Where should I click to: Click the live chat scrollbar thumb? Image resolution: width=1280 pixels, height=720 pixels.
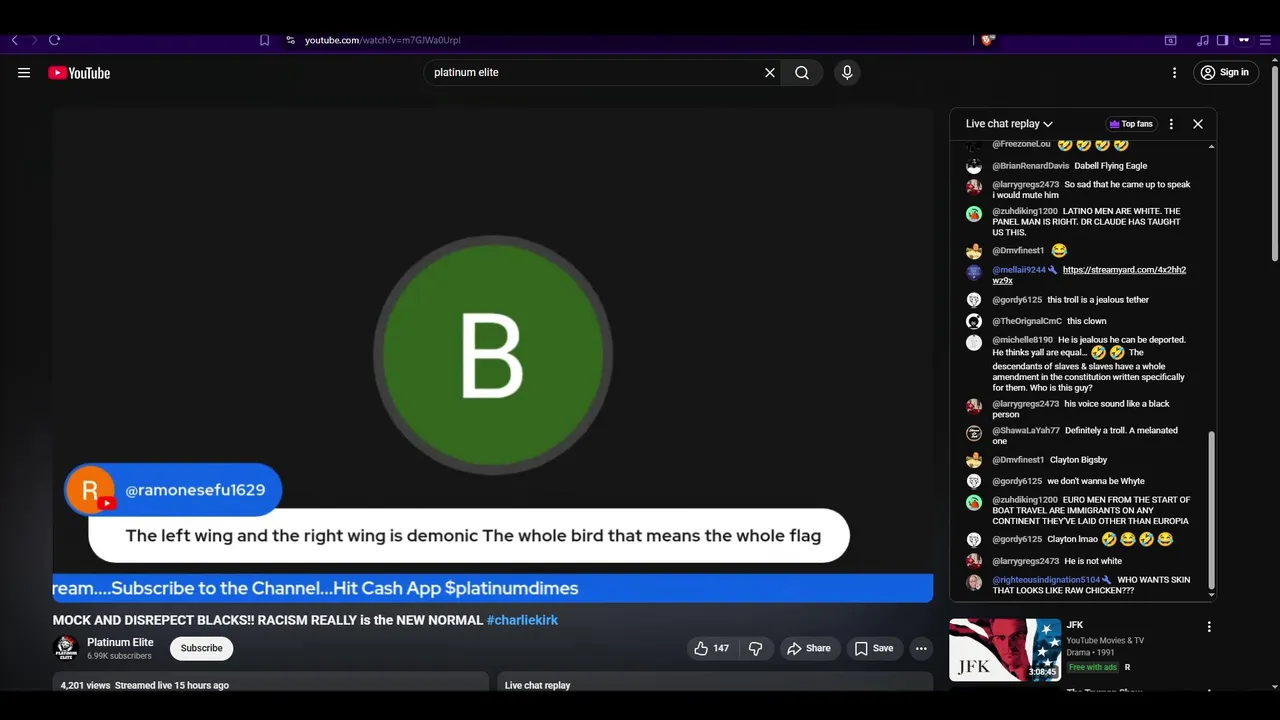pos(1212,511)
